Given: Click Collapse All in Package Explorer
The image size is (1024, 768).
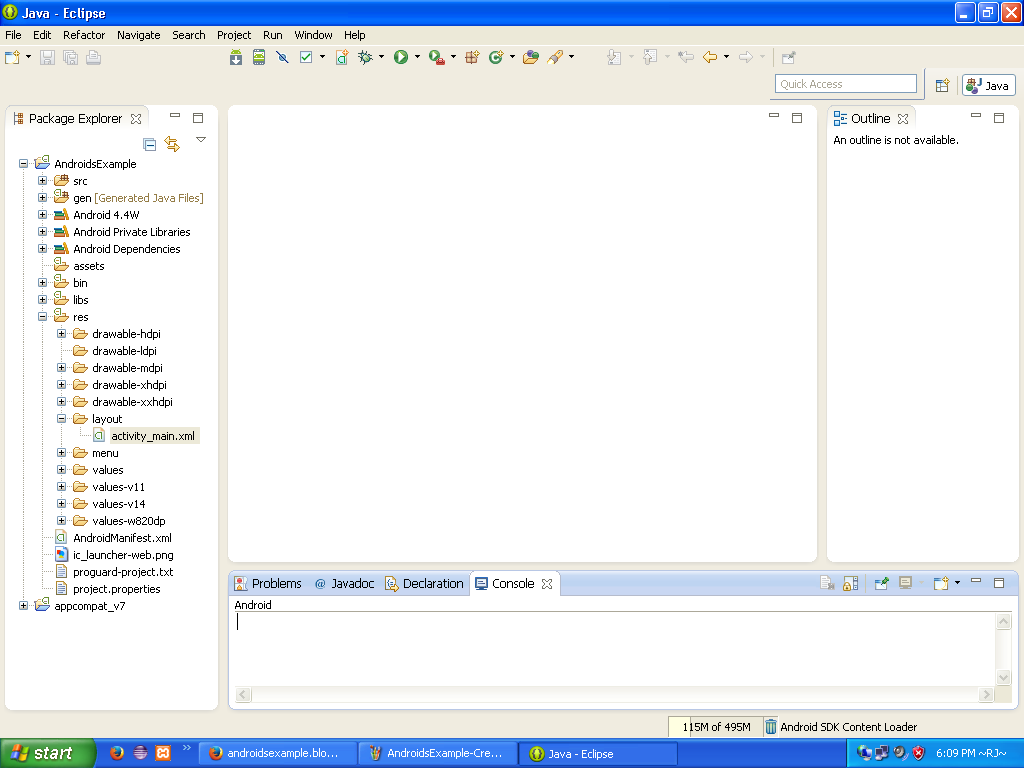Looking at the screenshot, I should point(150,144).
